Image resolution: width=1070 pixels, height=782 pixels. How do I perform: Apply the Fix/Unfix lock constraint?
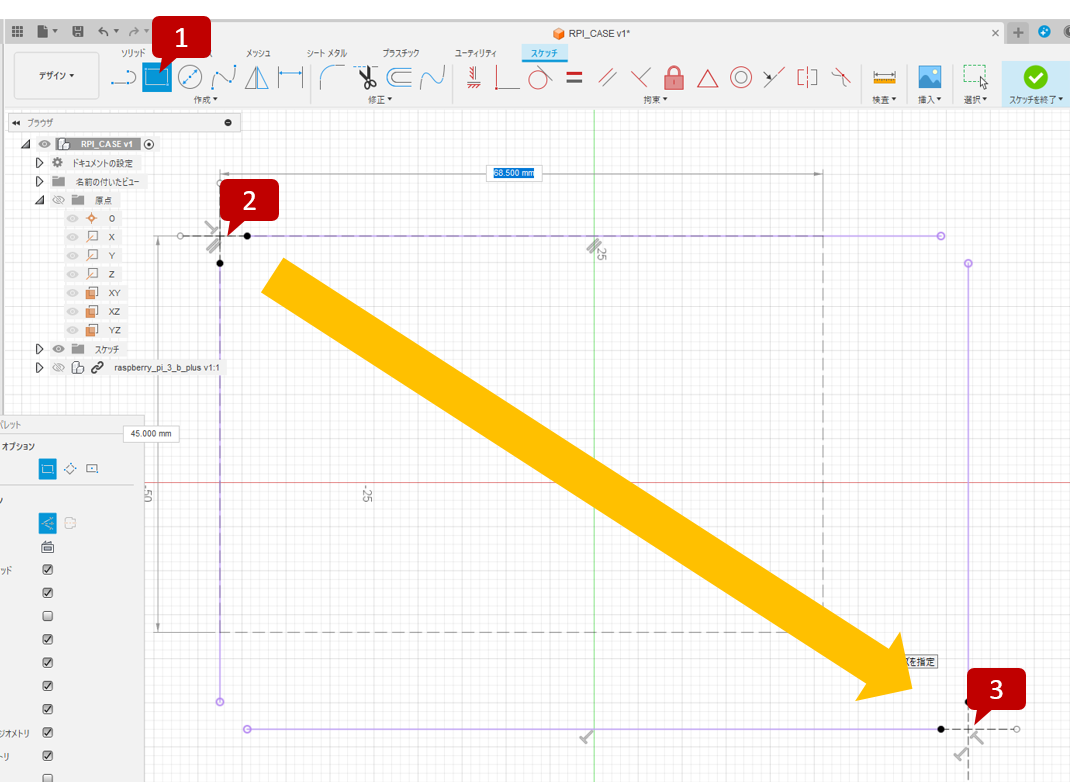(x=674, y=78)
